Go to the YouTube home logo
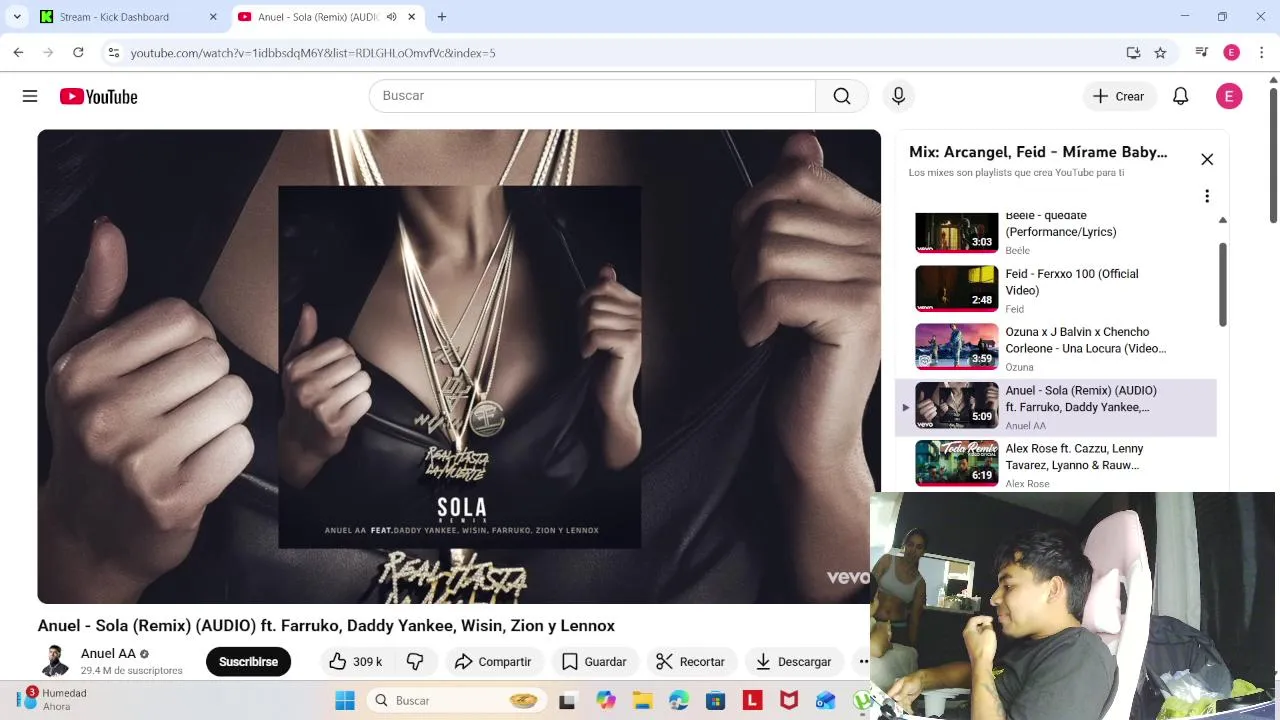Image resolution: width=1280 pixels, height=720 pixels. (98, 96)
